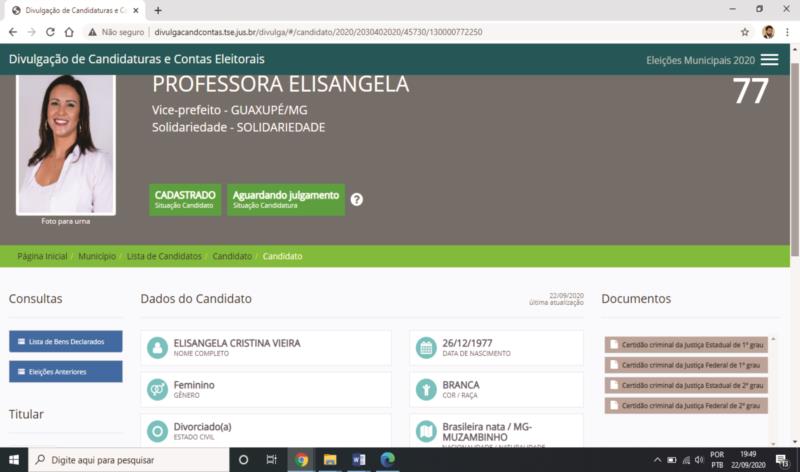Click the Documentos list scroll-down arrow
This screenshot has height=472, width=800.
click(773, 443)
